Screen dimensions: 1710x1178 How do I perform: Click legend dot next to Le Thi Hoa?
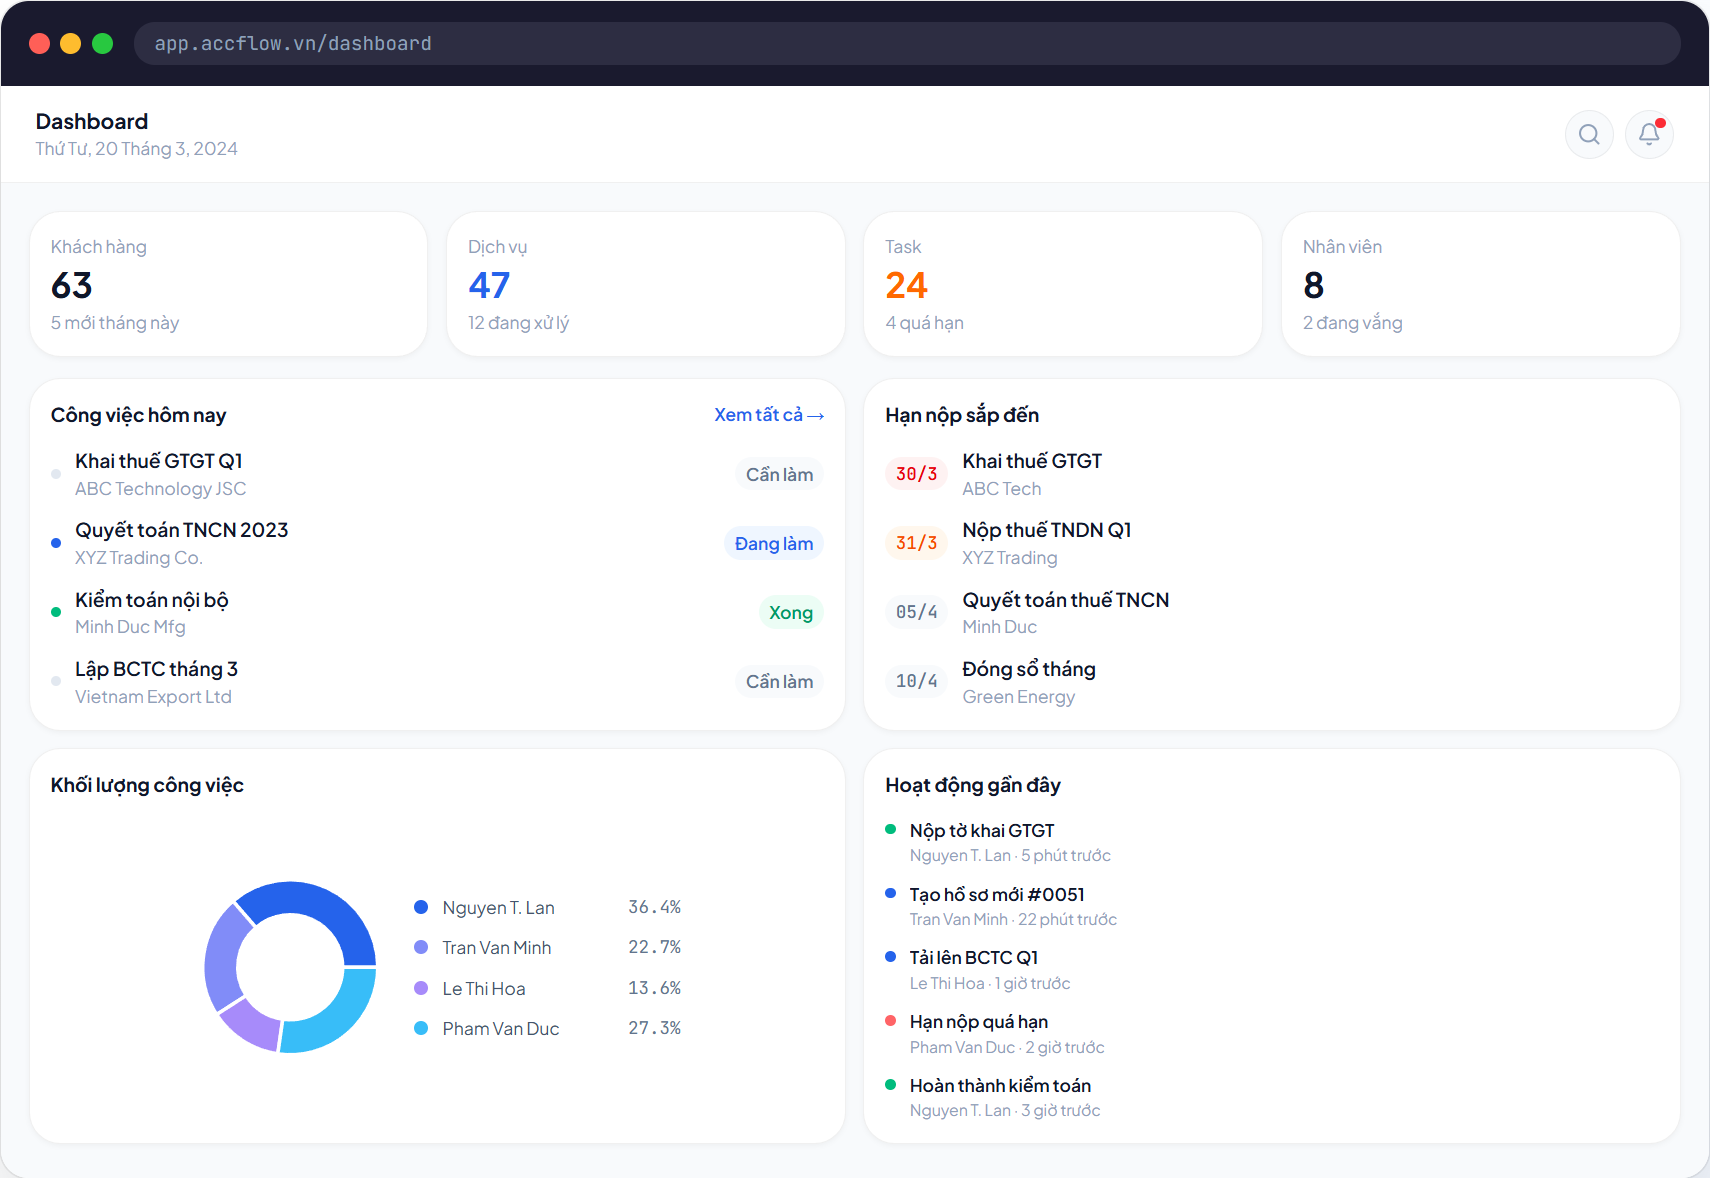(x=421, y=988)
